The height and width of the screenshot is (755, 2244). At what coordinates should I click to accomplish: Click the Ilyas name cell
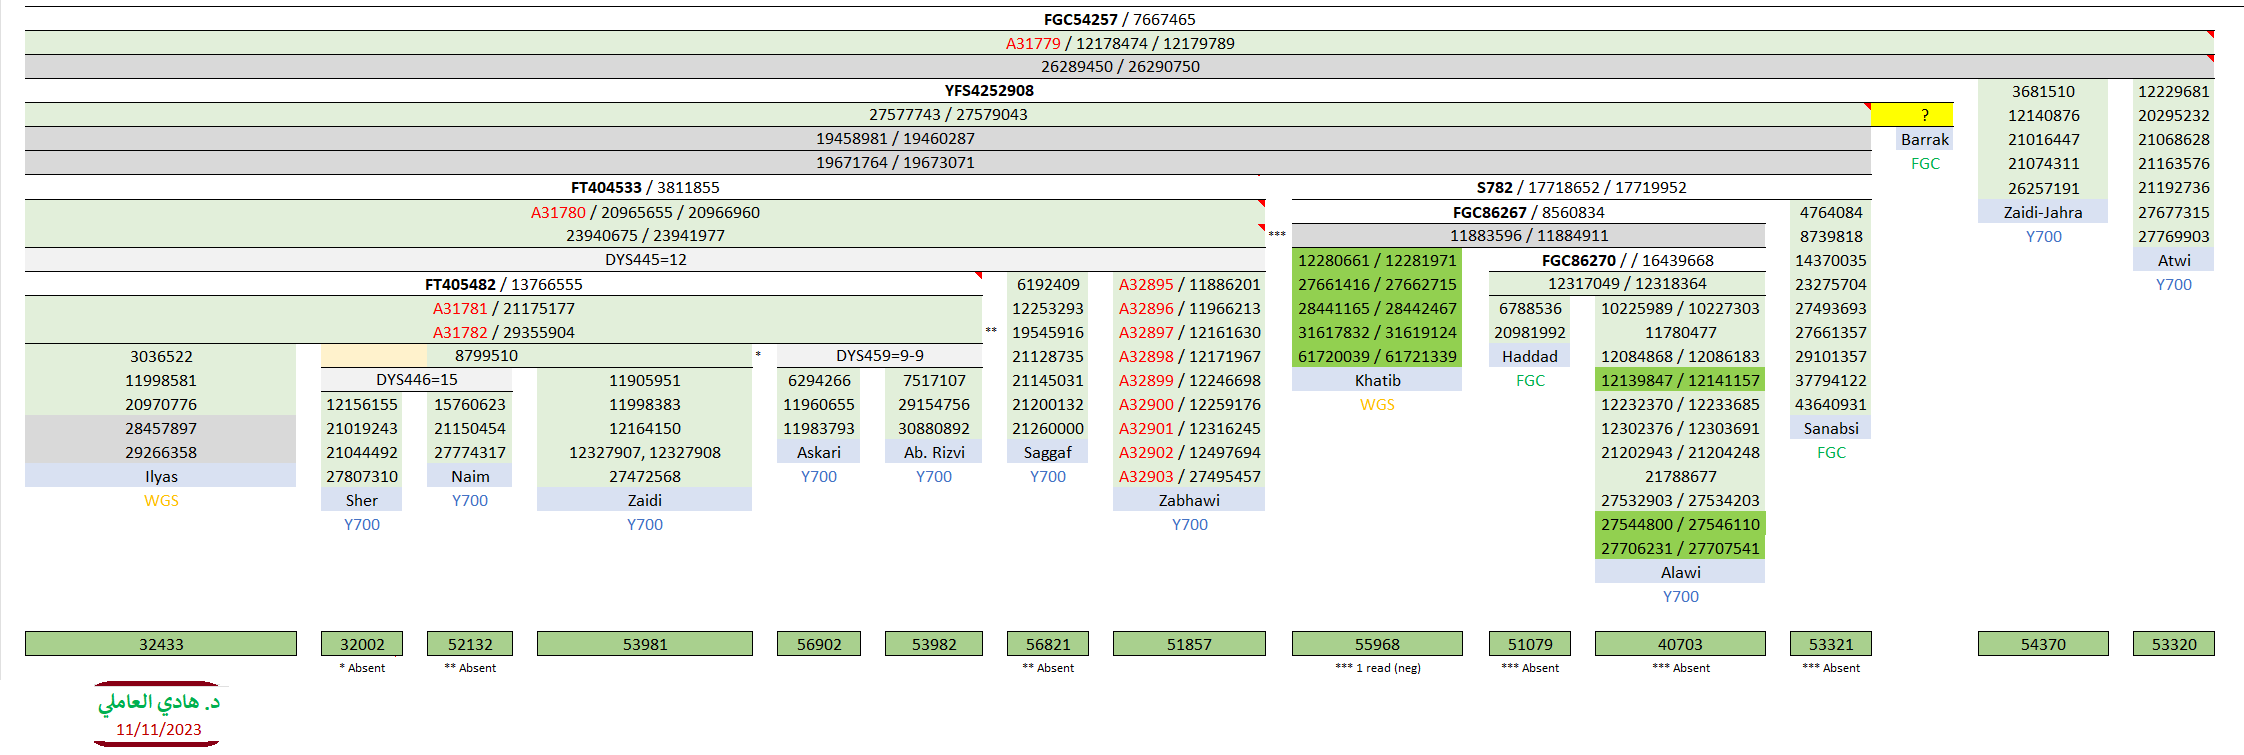coord(161,476)
